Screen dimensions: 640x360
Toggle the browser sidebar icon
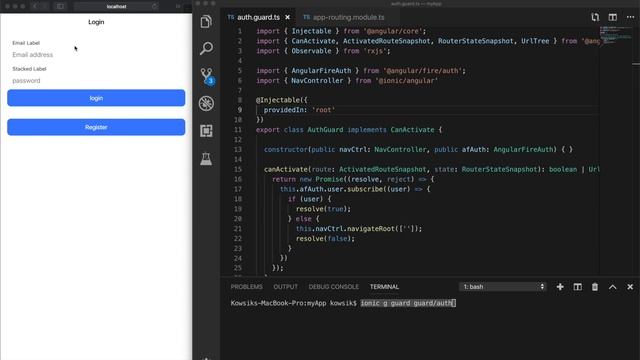(x=60, y=6)
